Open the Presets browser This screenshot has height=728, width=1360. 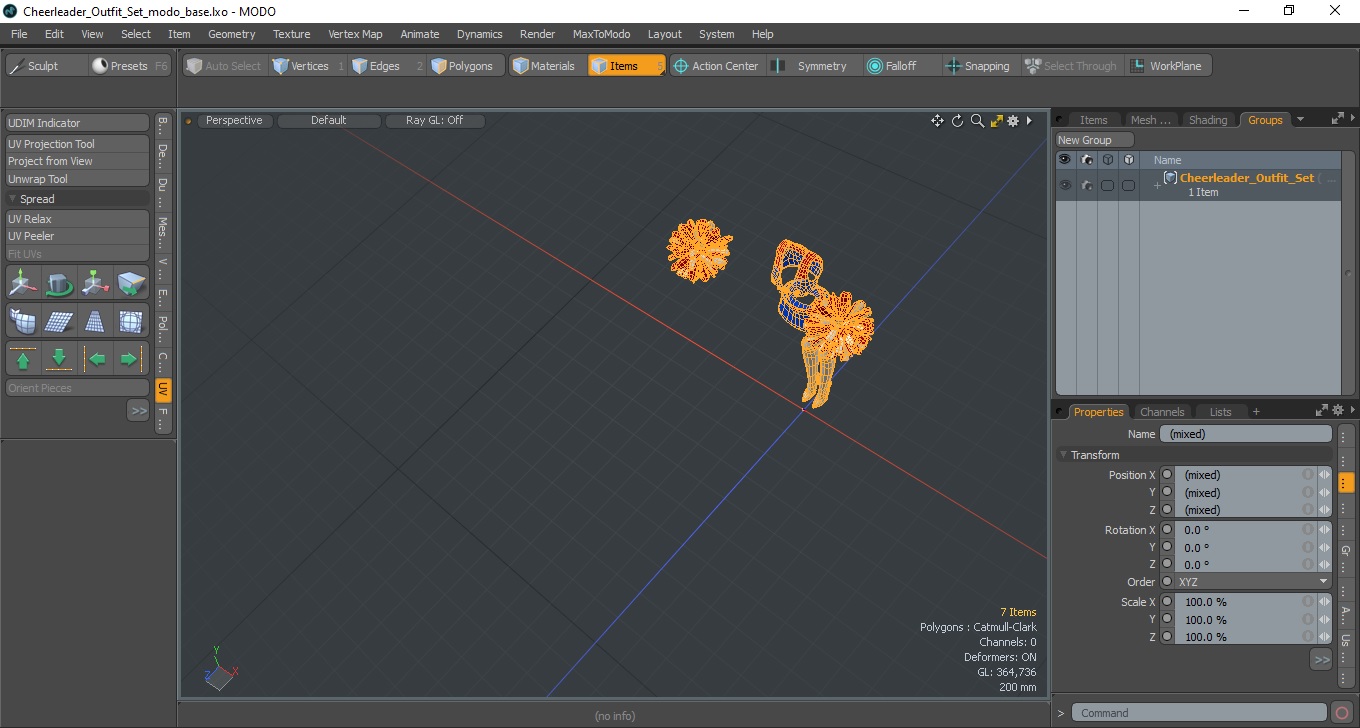pos(130,66)
